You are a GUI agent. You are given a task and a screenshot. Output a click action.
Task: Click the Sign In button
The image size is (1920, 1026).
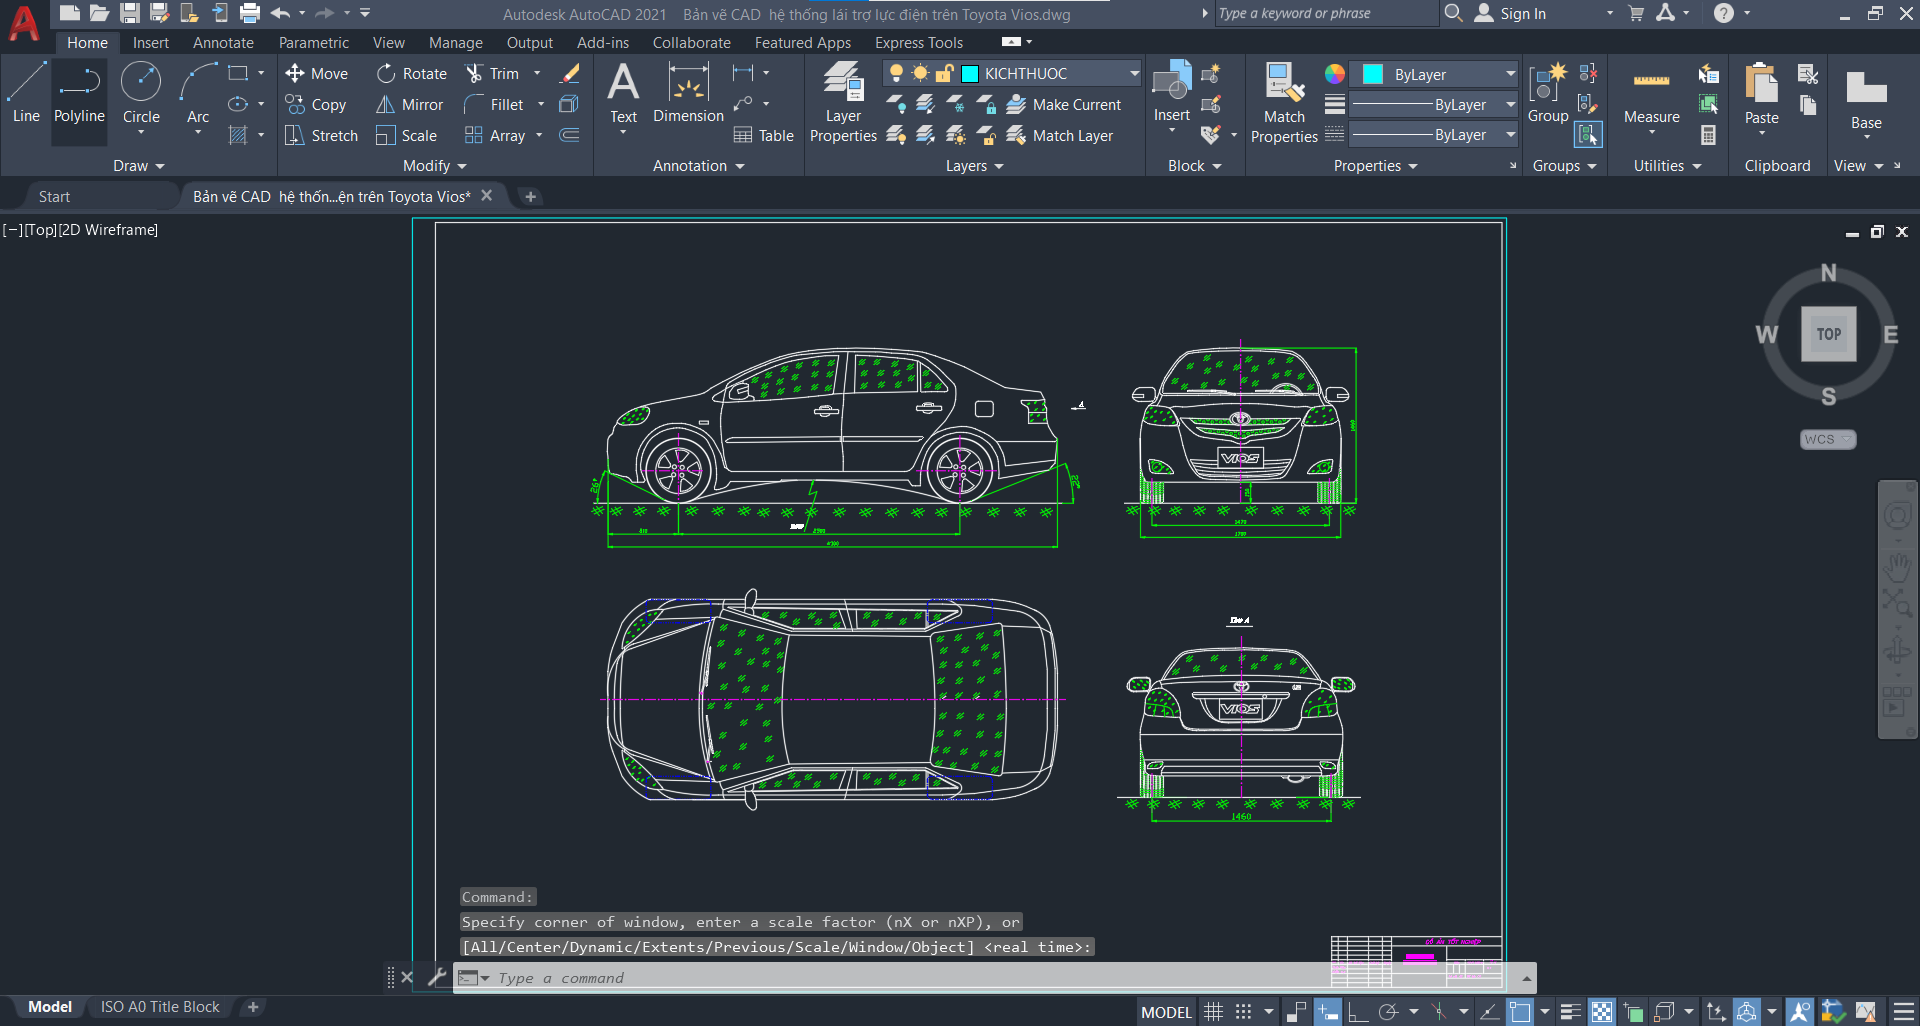(x=1511, y=14)
